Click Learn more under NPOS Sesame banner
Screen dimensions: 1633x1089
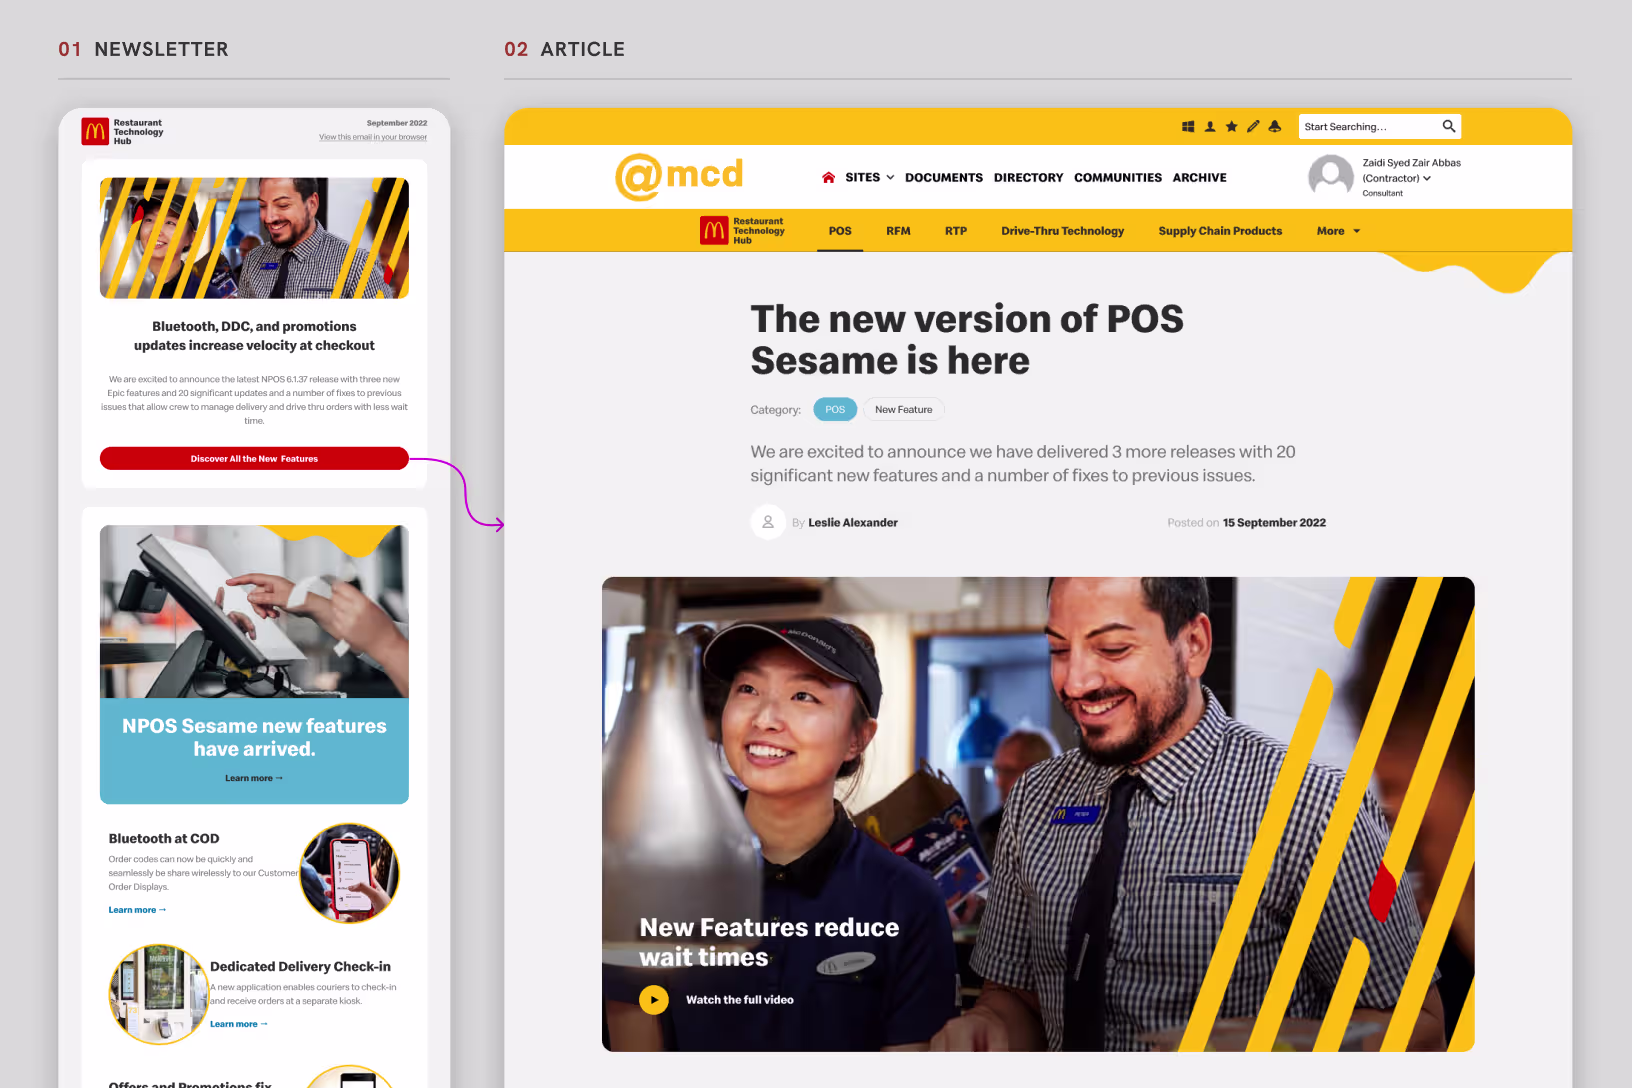click(x=254, y=778)
